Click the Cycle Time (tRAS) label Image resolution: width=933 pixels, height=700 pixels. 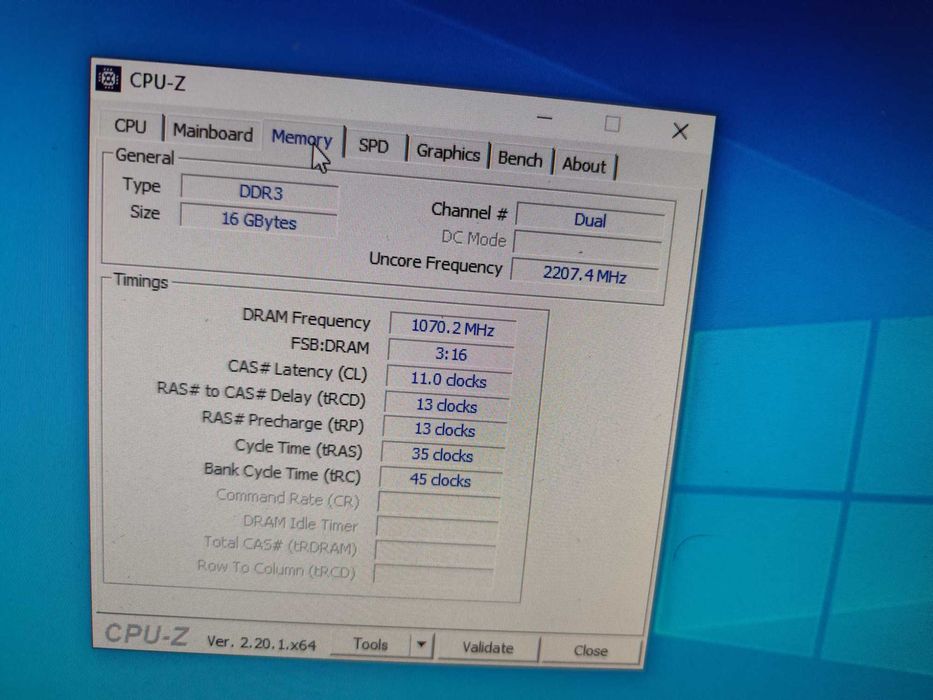point(299,448)
